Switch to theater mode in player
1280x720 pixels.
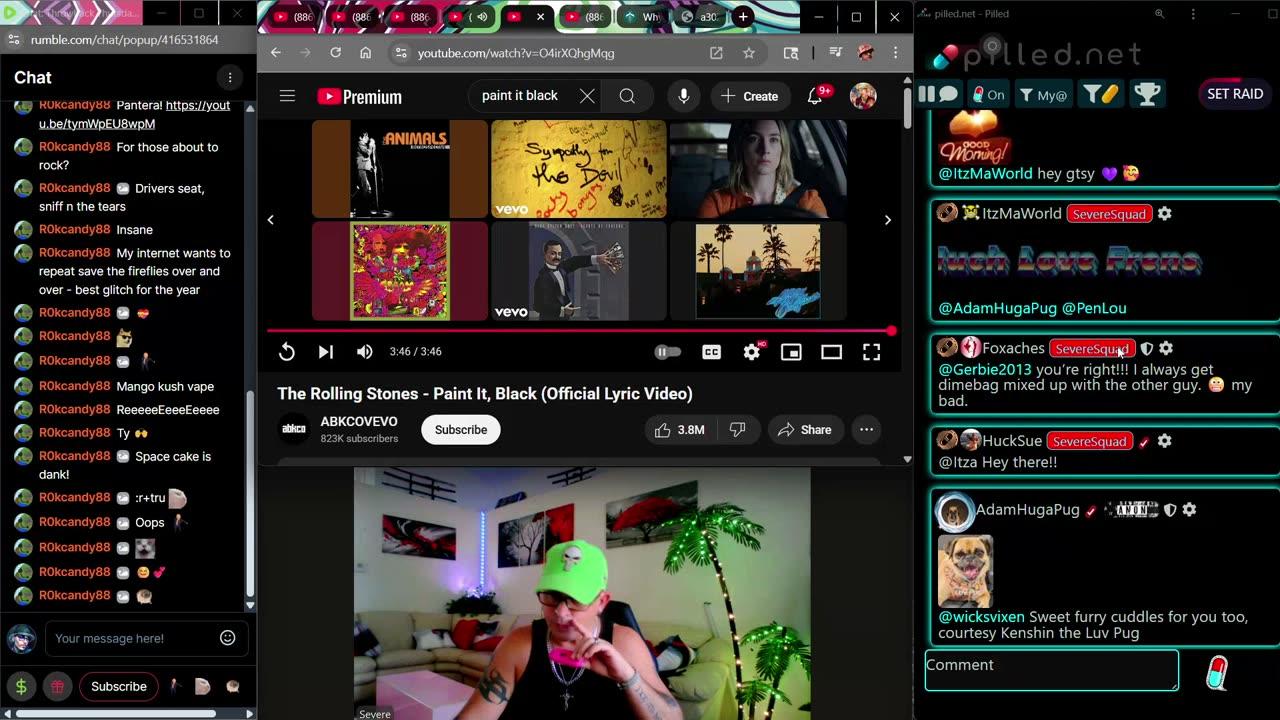point(831,352)
